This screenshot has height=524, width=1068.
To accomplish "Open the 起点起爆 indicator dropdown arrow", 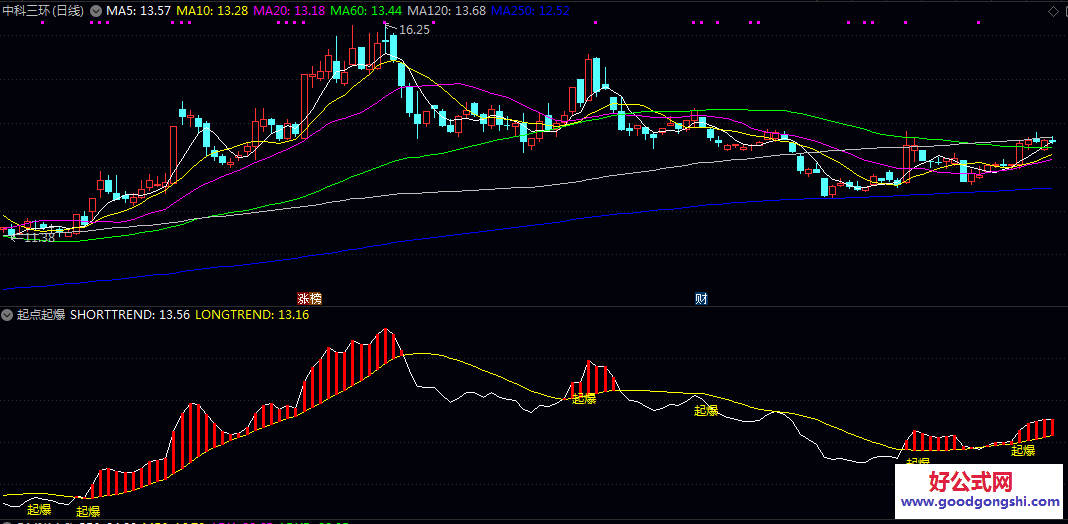I will pos(8,315).
